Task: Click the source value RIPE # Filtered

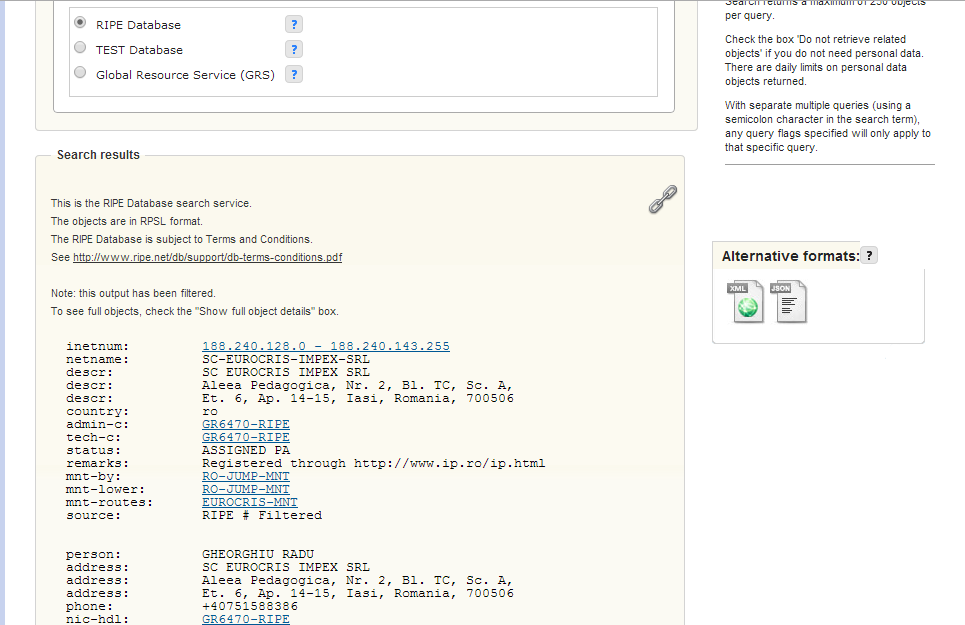Action: point(262,515)
